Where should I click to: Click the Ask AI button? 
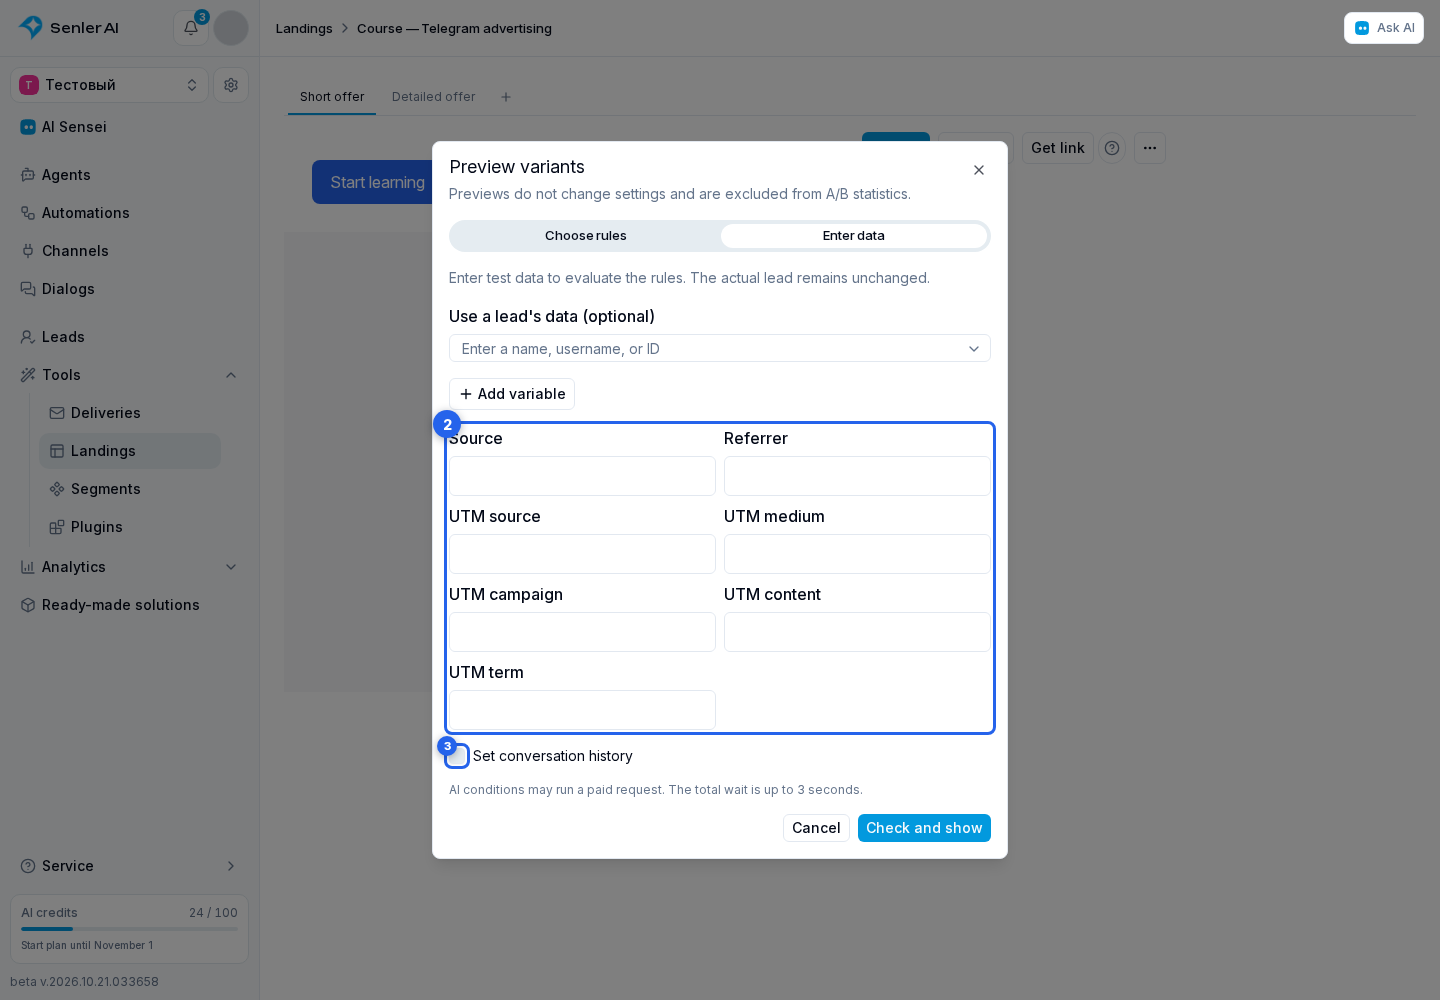click(x=1384, y=28)
